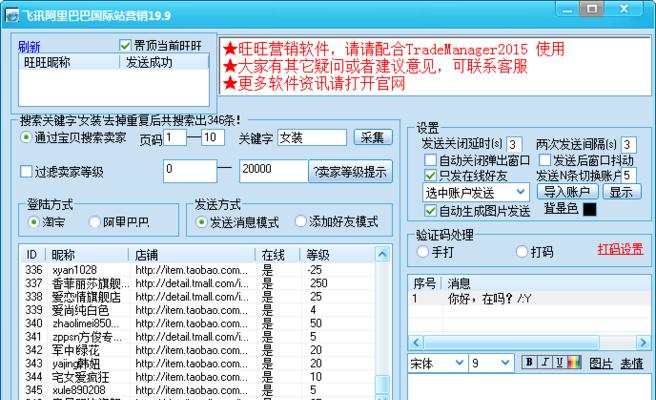The width and height of the screenshot is (656, 400).
Task: Click 导入账户 button
Action: point(568,192)
